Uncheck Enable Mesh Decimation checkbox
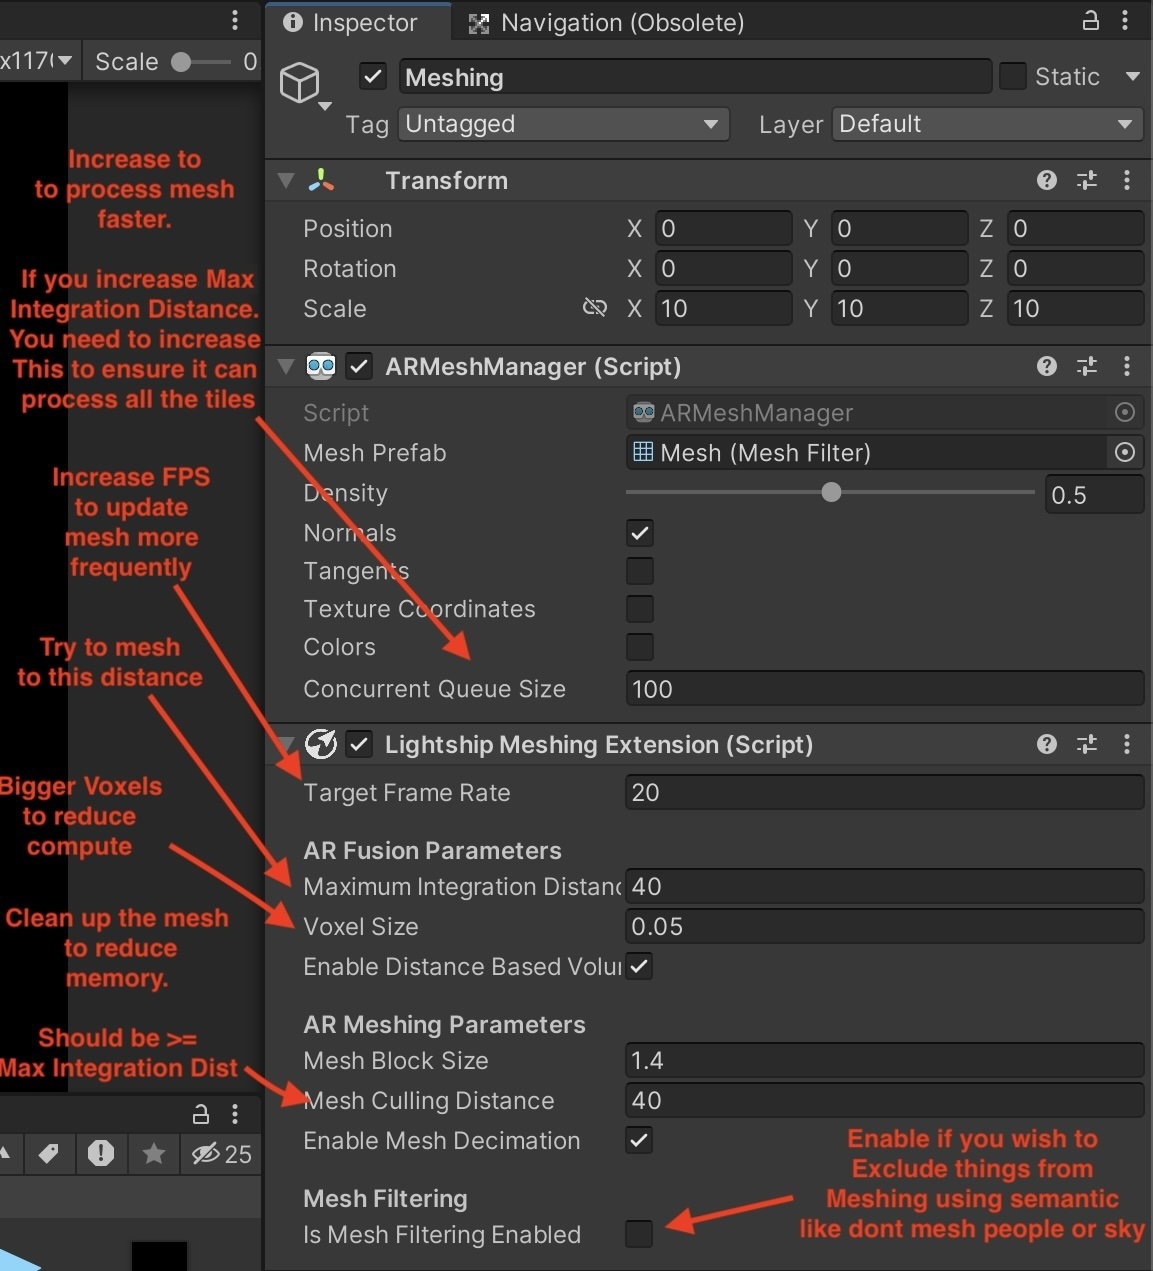1153x1271 pixels. (x=639, y=1140)
